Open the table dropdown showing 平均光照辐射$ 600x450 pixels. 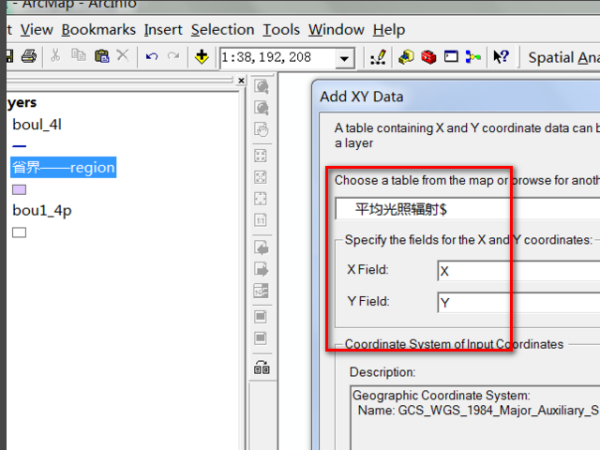(x=468, y=209)
